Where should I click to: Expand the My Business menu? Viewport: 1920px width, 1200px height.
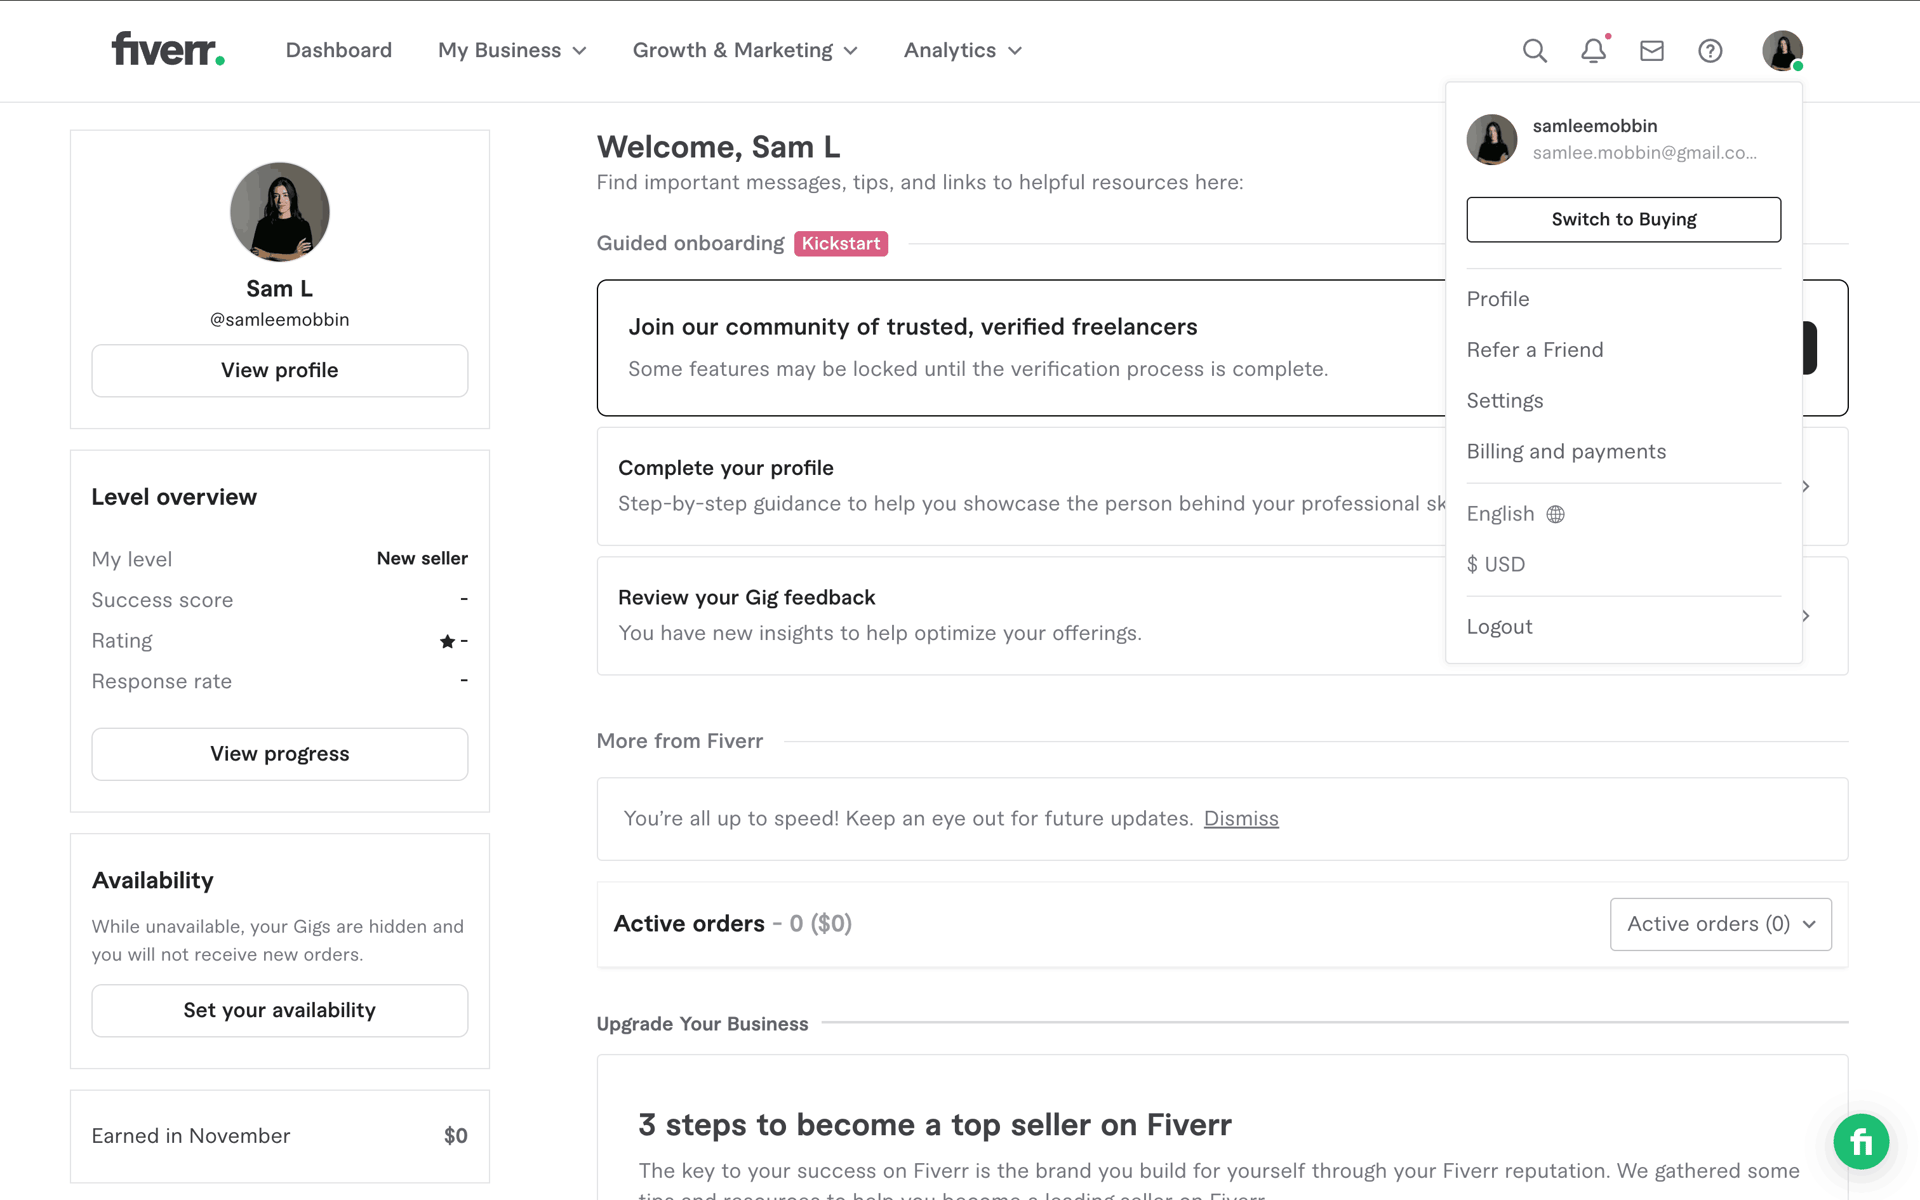coord(512,50)
